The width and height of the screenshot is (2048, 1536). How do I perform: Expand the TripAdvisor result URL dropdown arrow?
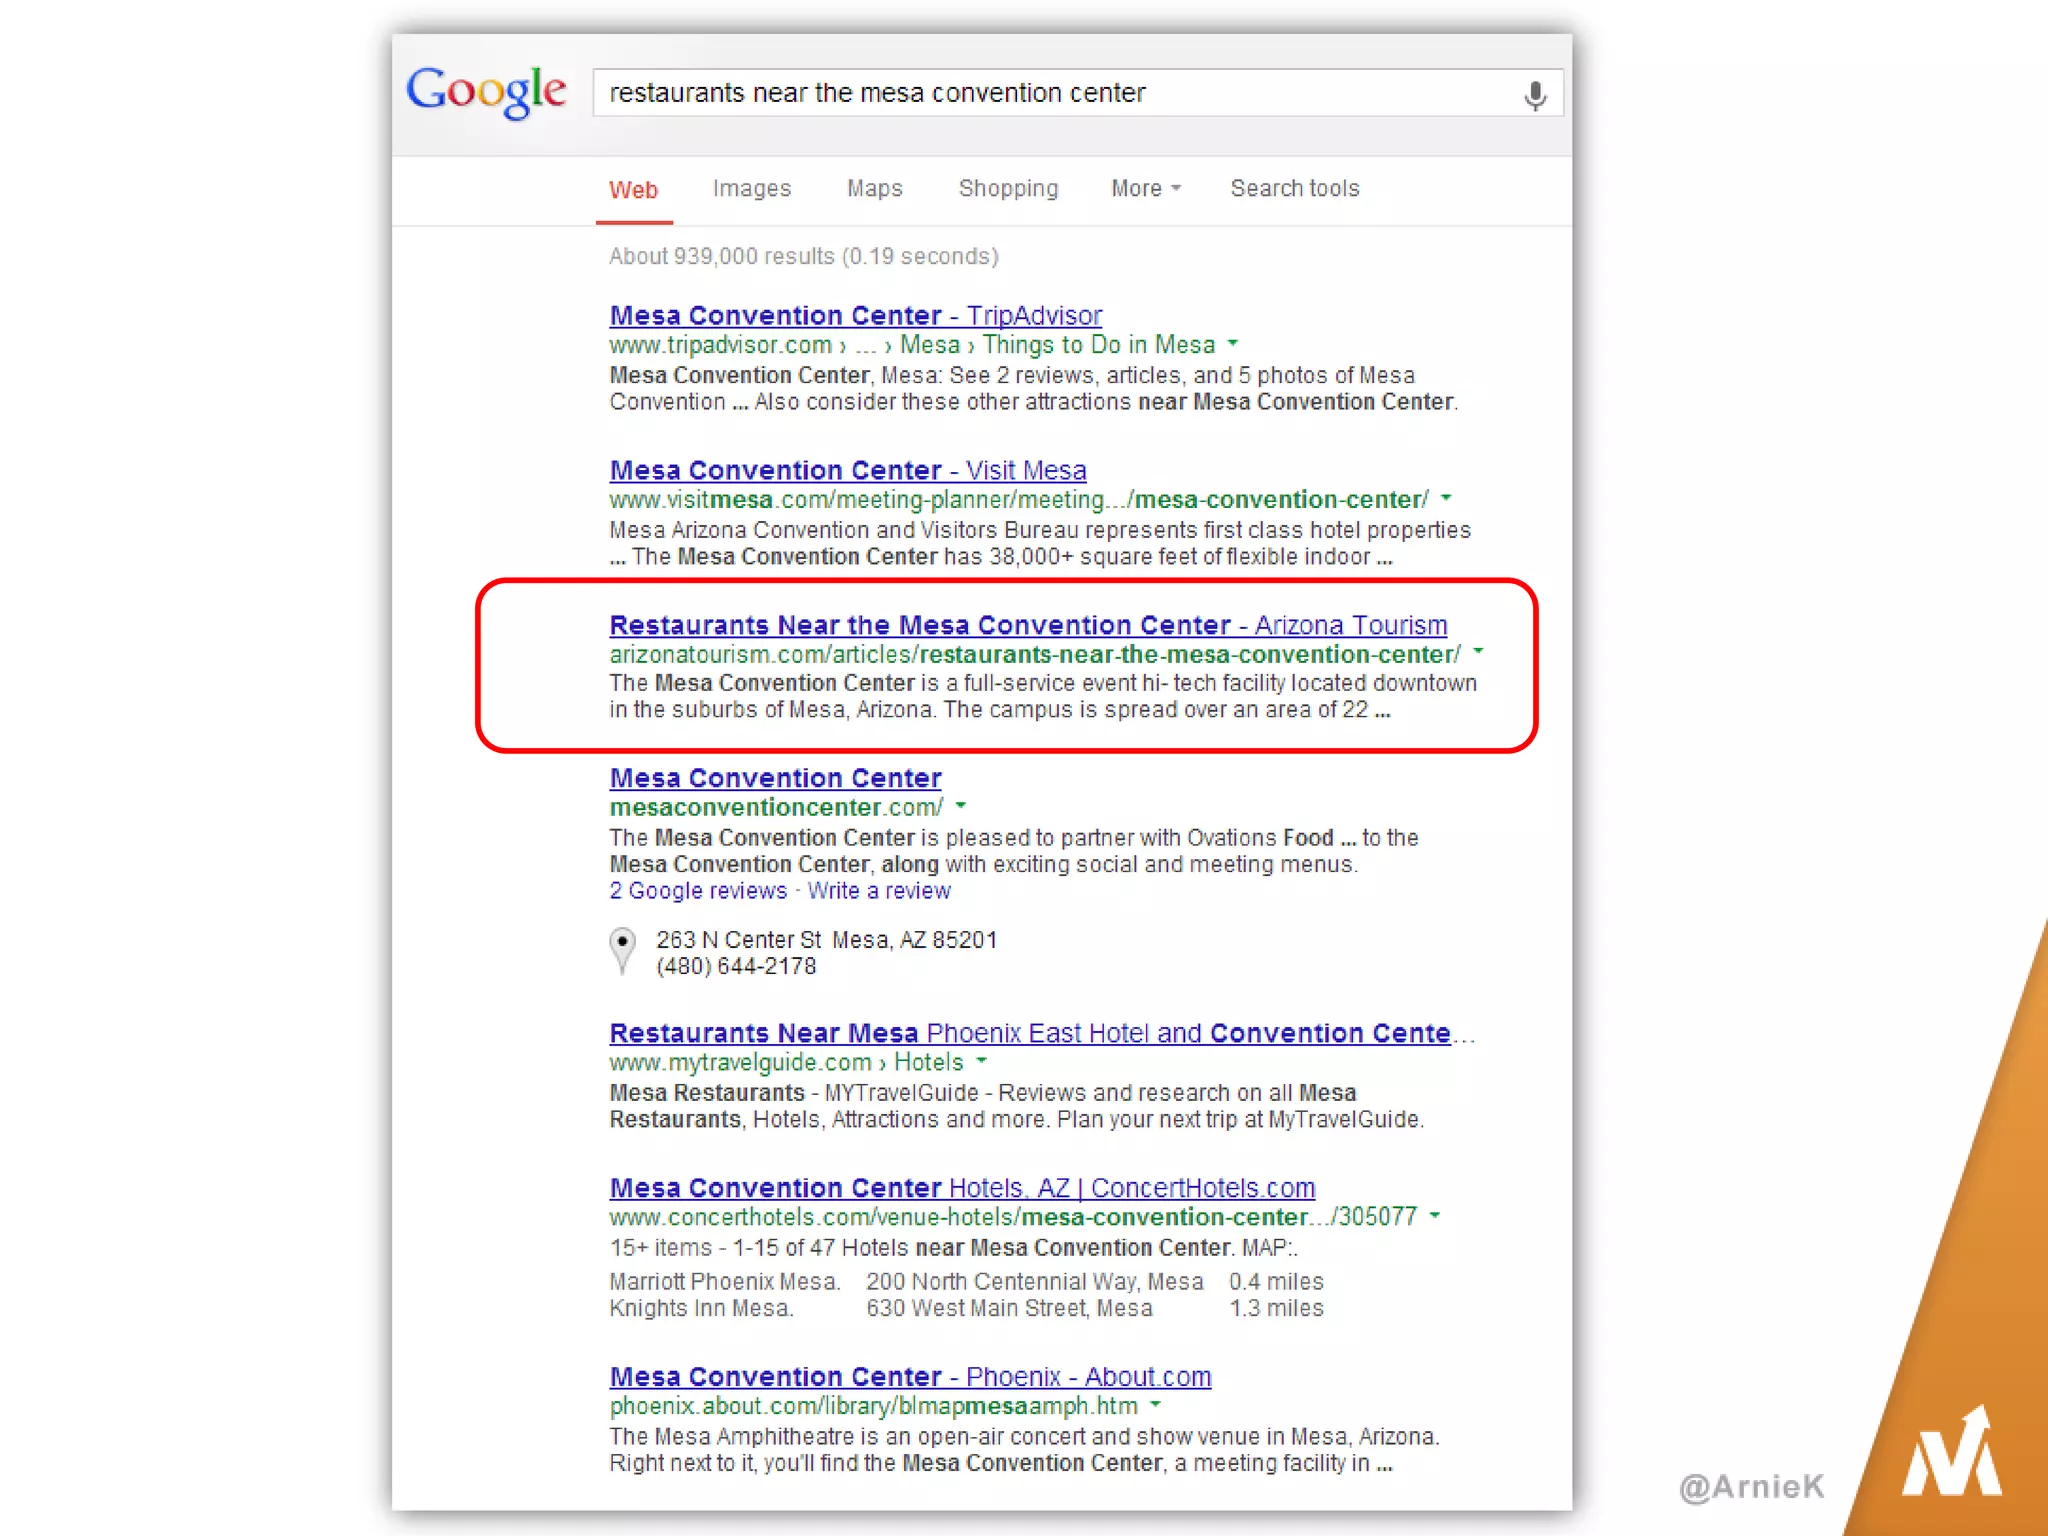coord(1233,343)
